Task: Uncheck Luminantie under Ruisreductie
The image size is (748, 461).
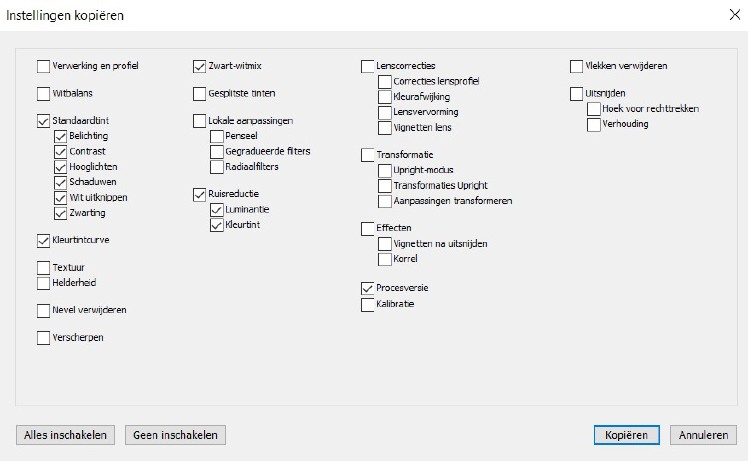Action: coord(217,210)
